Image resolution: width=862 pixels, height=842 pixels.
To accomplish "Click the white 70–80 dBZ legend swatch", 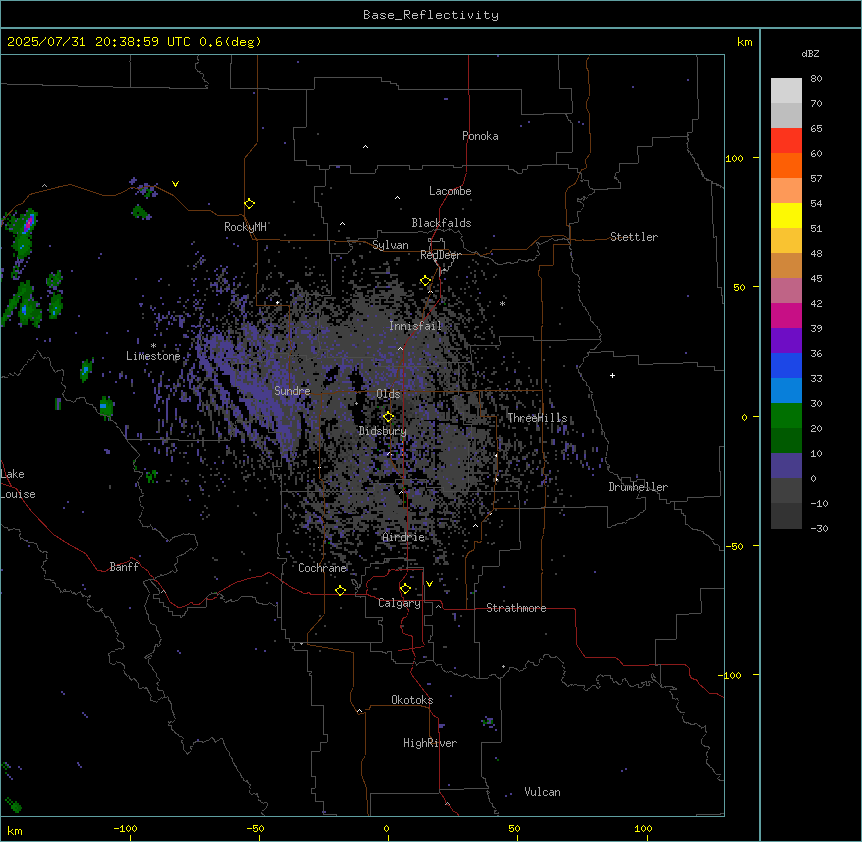I will (786, 91).
